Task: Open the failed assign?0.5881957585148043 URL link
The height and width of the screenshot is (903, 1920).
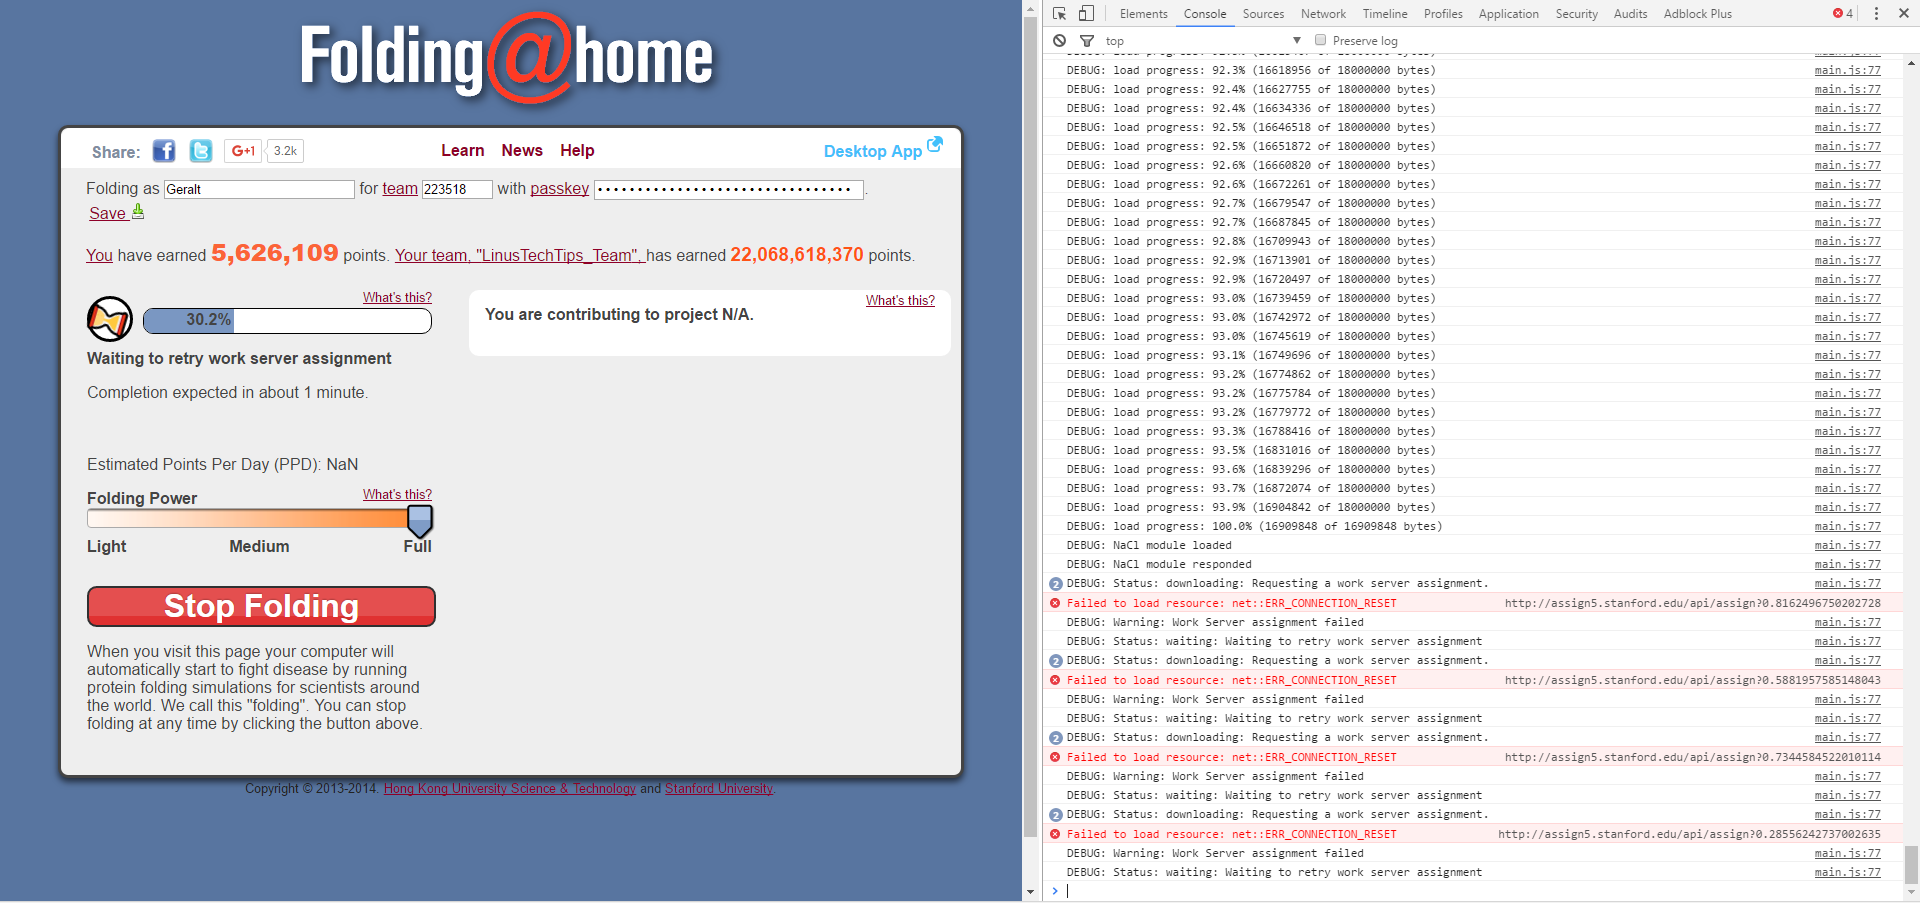Action: coord(1692,681)
